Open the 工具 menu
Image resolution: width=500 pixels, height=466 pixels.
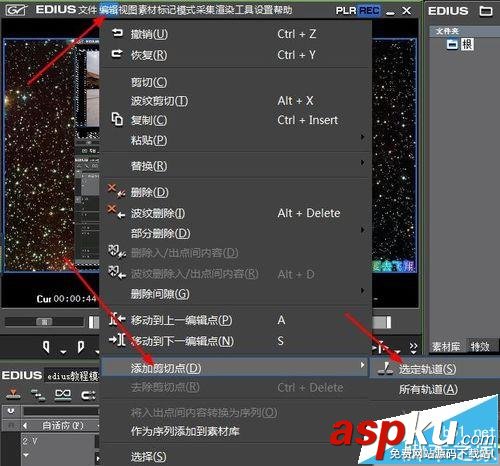[244, 10]
